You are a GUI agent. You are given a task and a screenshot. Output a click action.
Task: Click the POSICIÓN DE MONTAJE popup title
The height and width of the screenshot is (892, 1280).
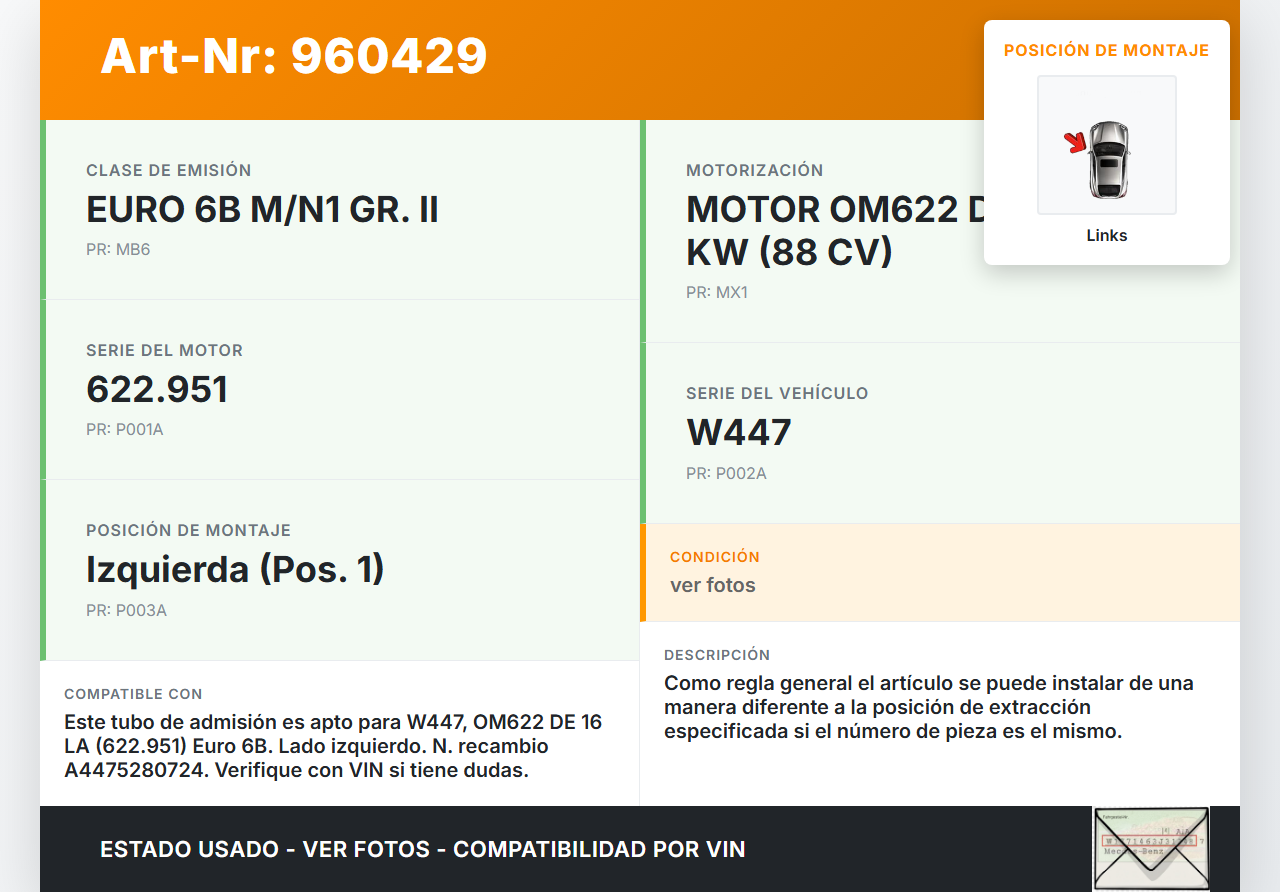(x=1107, y=50)
